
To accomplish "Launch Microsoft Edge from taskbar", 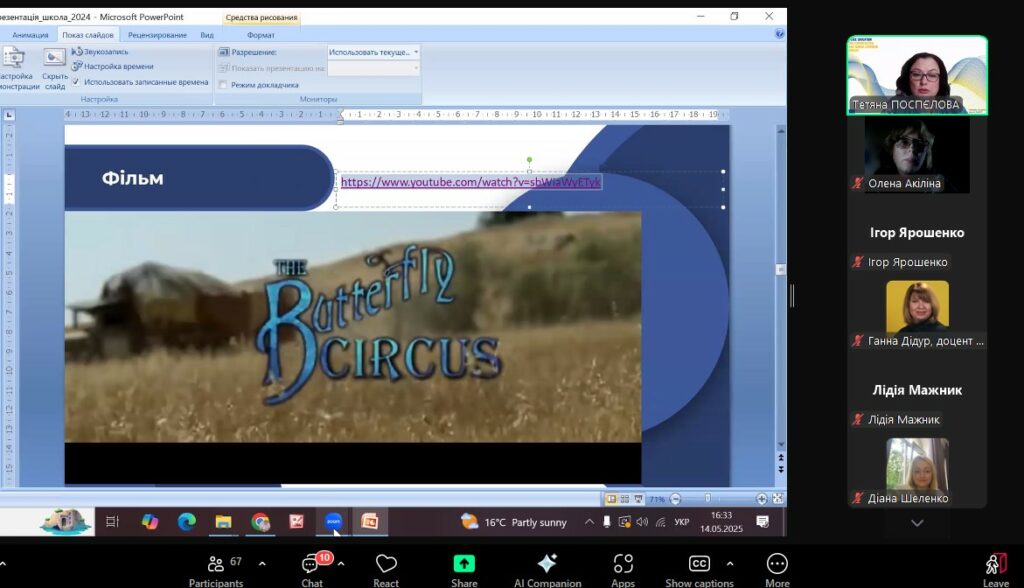I will pyautogui.click(x=187, y=521).
